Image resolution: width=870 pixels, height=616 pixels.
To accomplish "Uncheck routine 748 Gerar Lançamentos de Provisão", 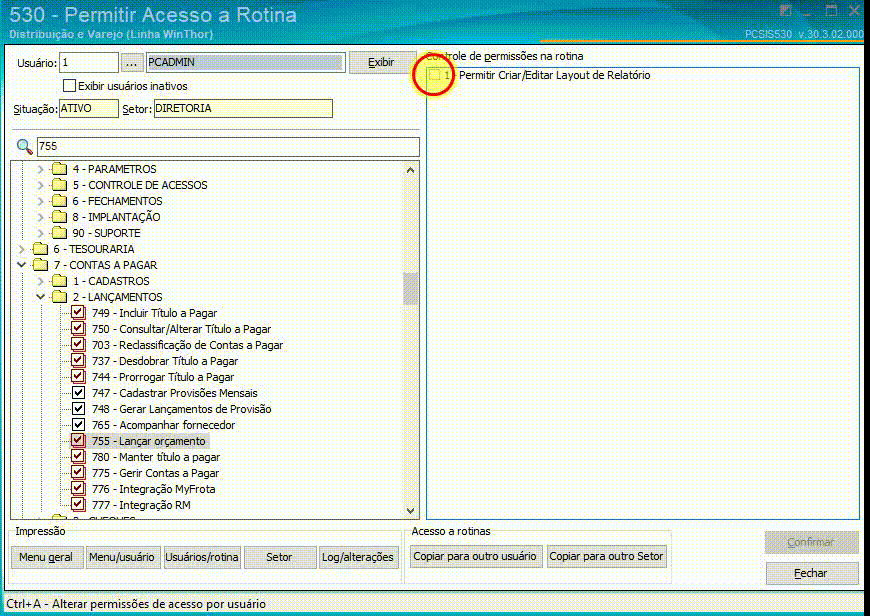I will click(78, 409).
